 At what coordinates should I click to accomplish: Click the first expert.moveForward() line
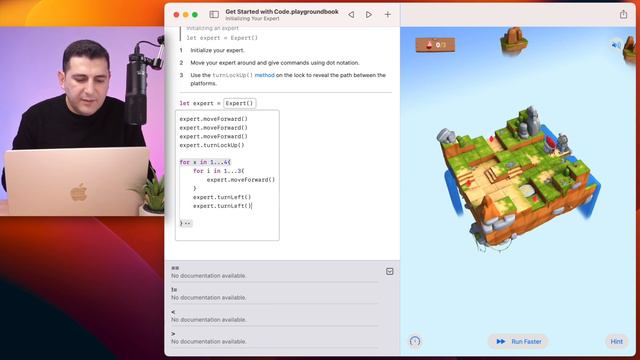[x=213, y=119]
